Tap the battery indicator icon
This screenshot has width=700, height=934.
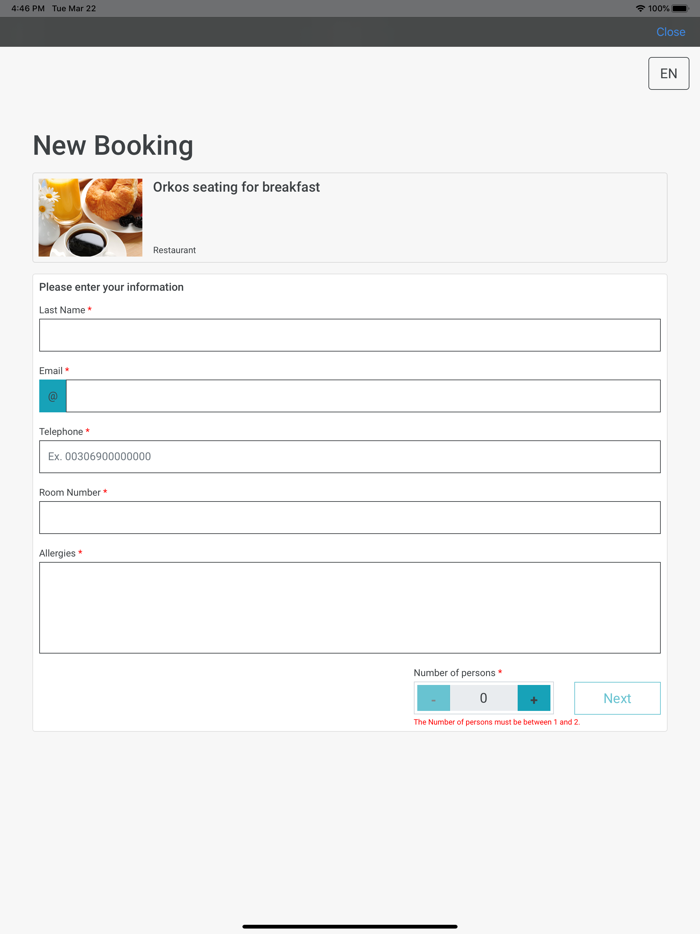[680, 8]
